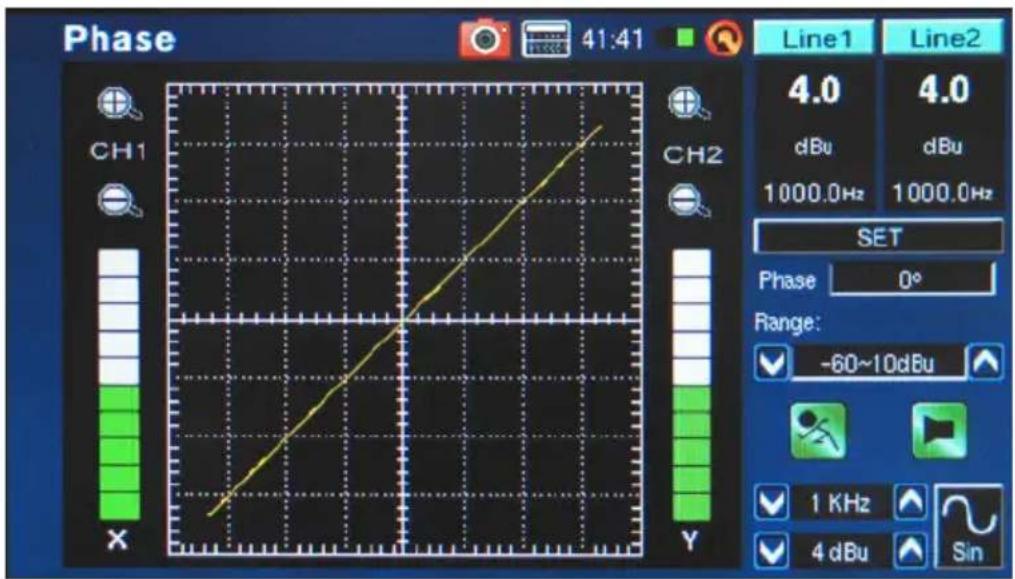Tap the 41:41 timer display
This screenshot has height=579, width=1015.
point(612,40)
